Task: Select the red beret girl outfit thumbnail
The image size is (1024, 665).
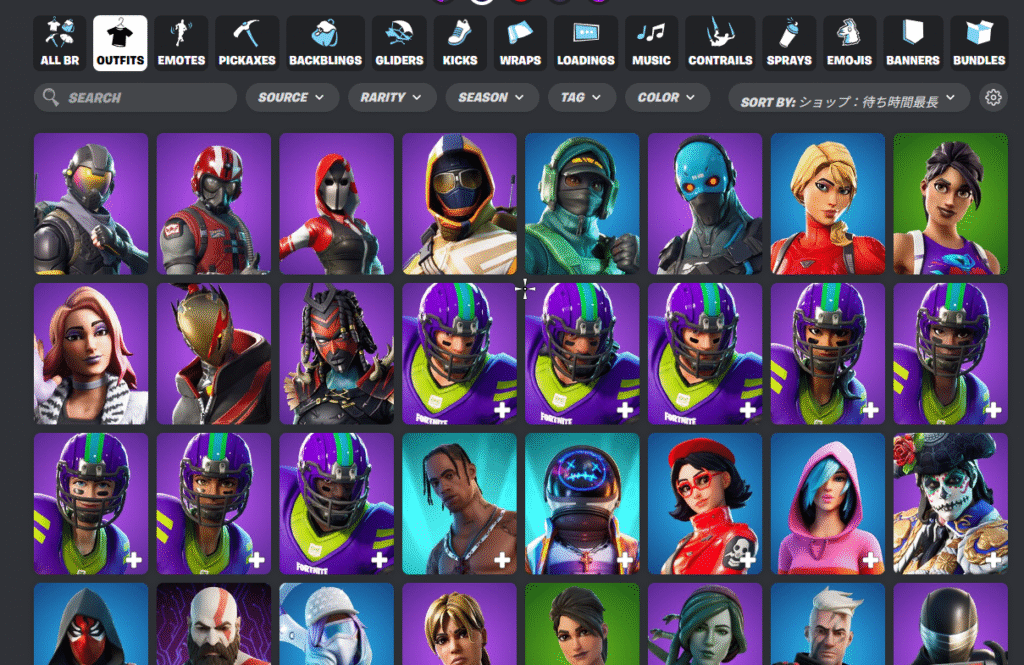Action: (x=704, y=503)
